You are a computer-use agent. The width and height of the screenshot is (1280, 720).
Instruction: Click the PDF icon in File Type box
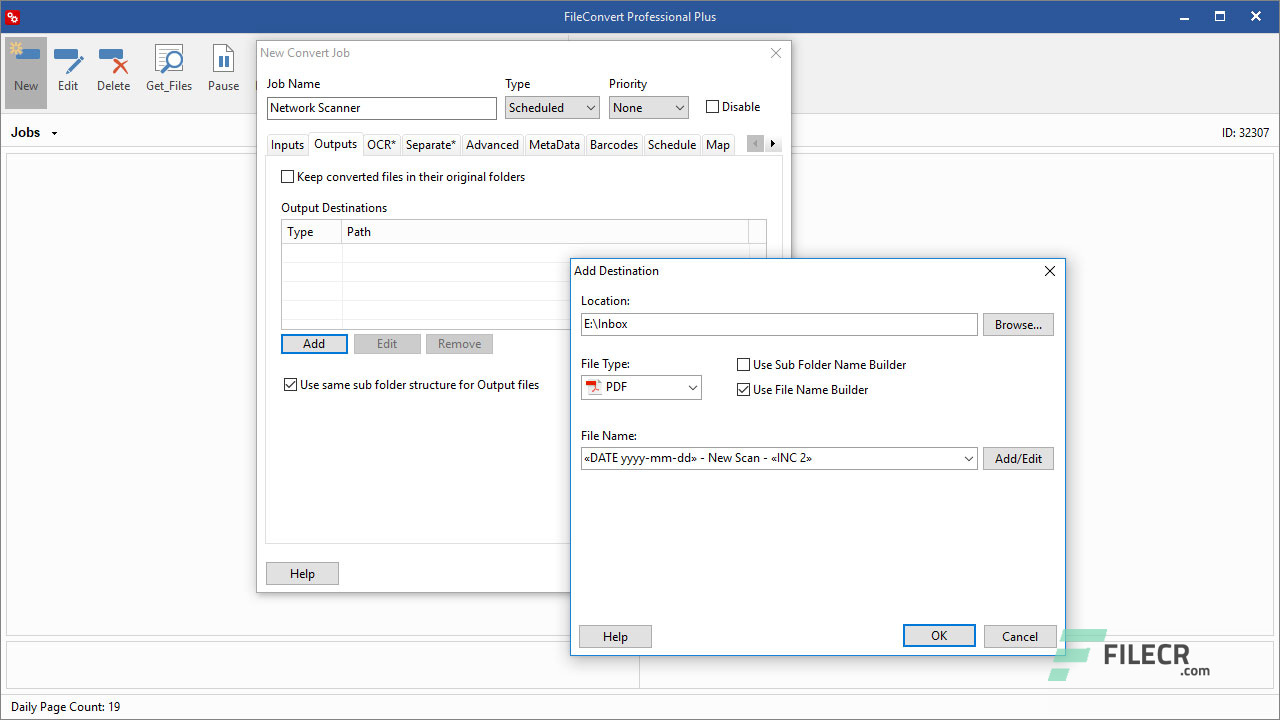(x=594, y=387)
